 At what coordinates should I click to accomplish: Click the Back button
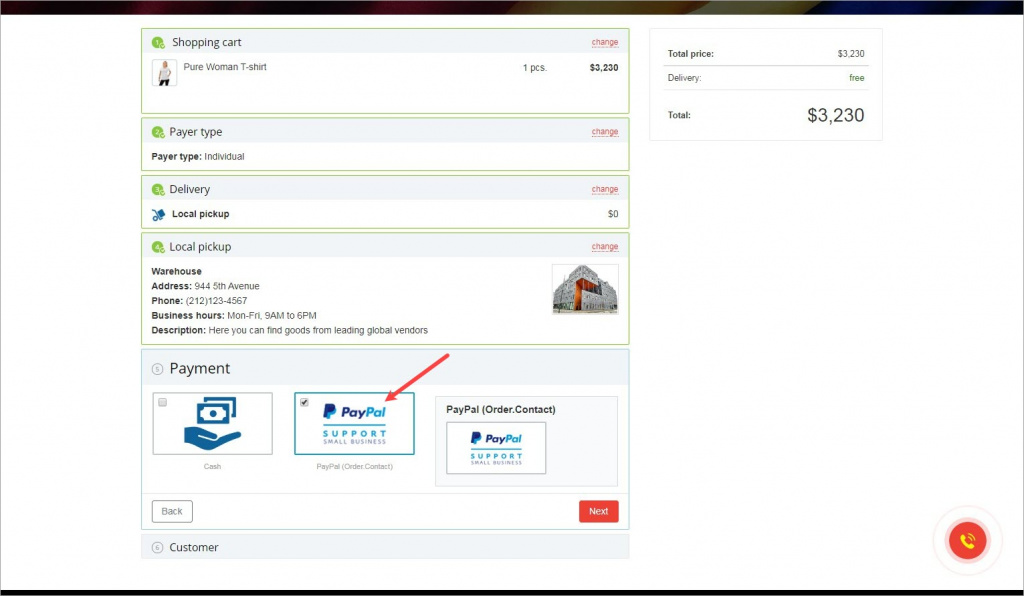(172, 511)
